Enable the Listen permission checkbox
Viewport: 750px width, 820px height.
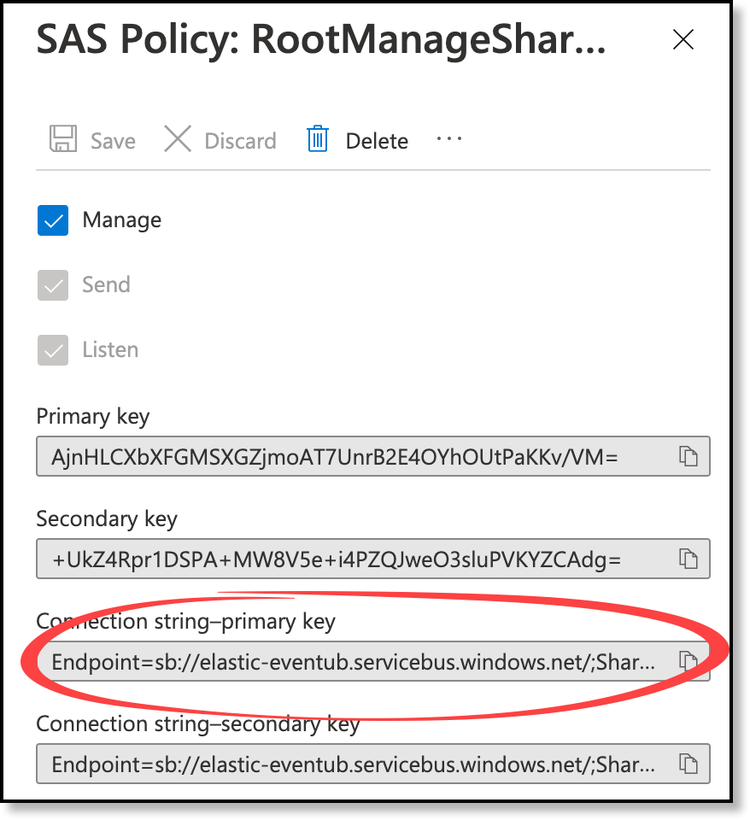coord(53,349)
